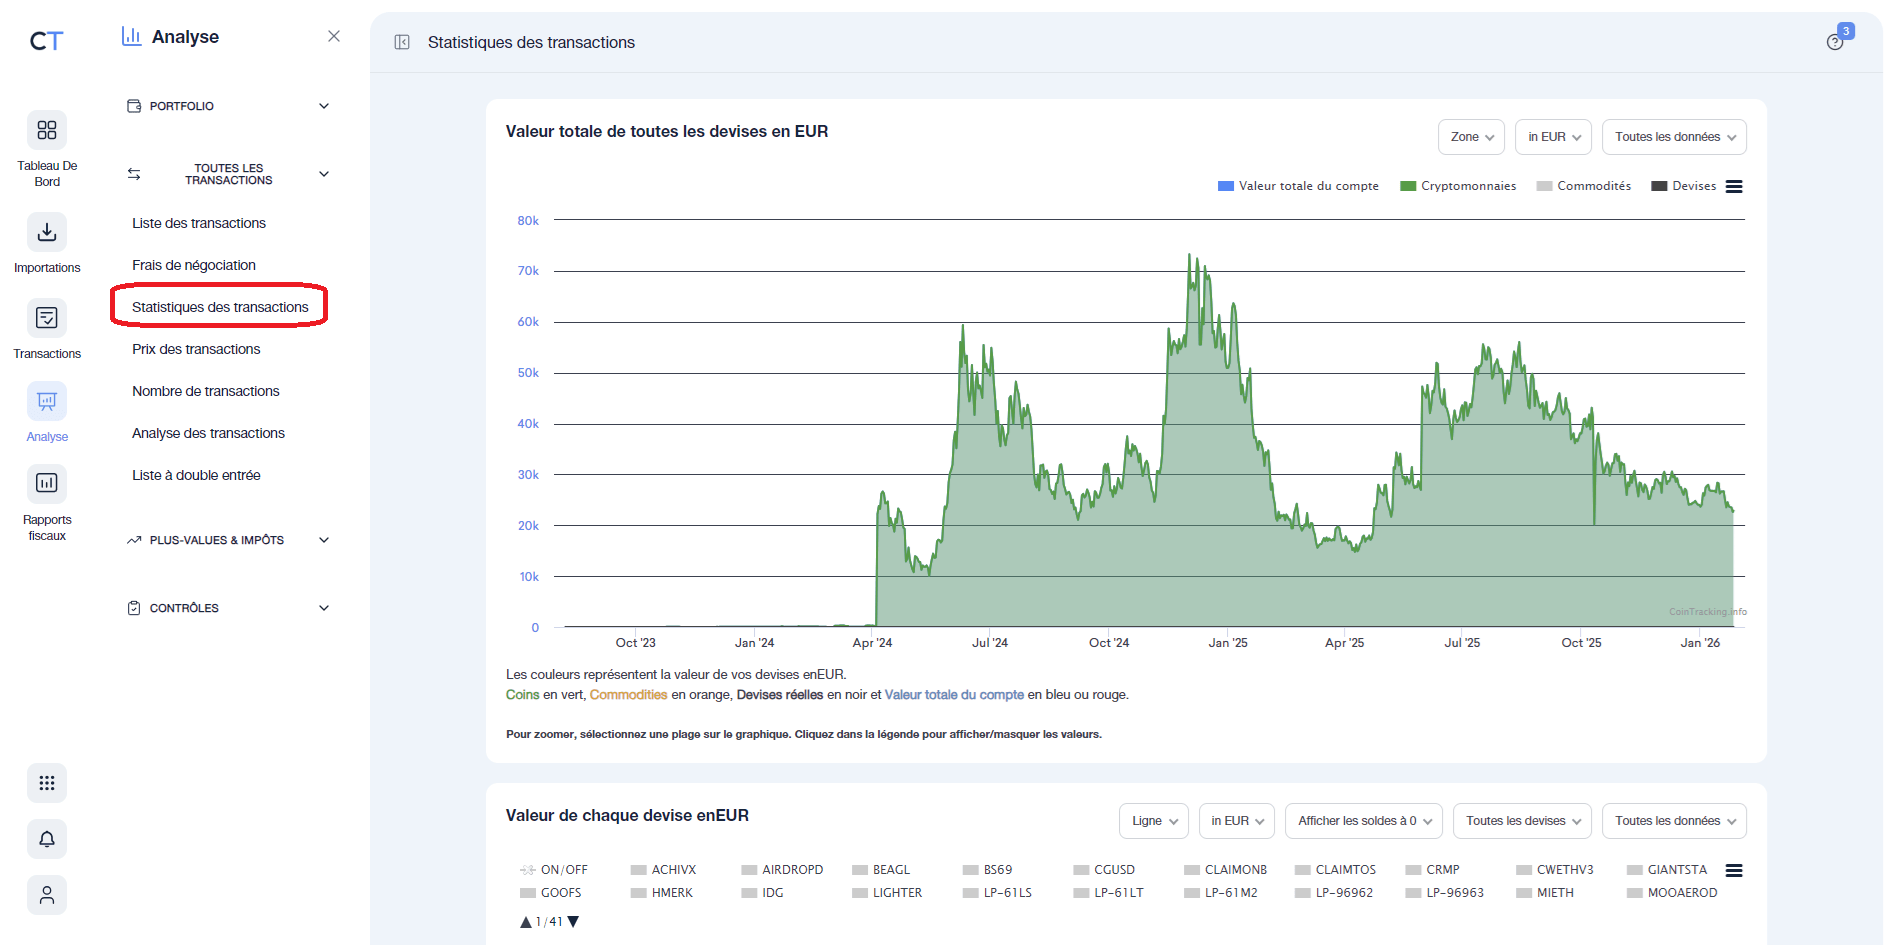Open the Tableau De Bord dashboard icon
Viewport: 1895px width, 945px height.
pyautogui.click(x=46, y=131)
